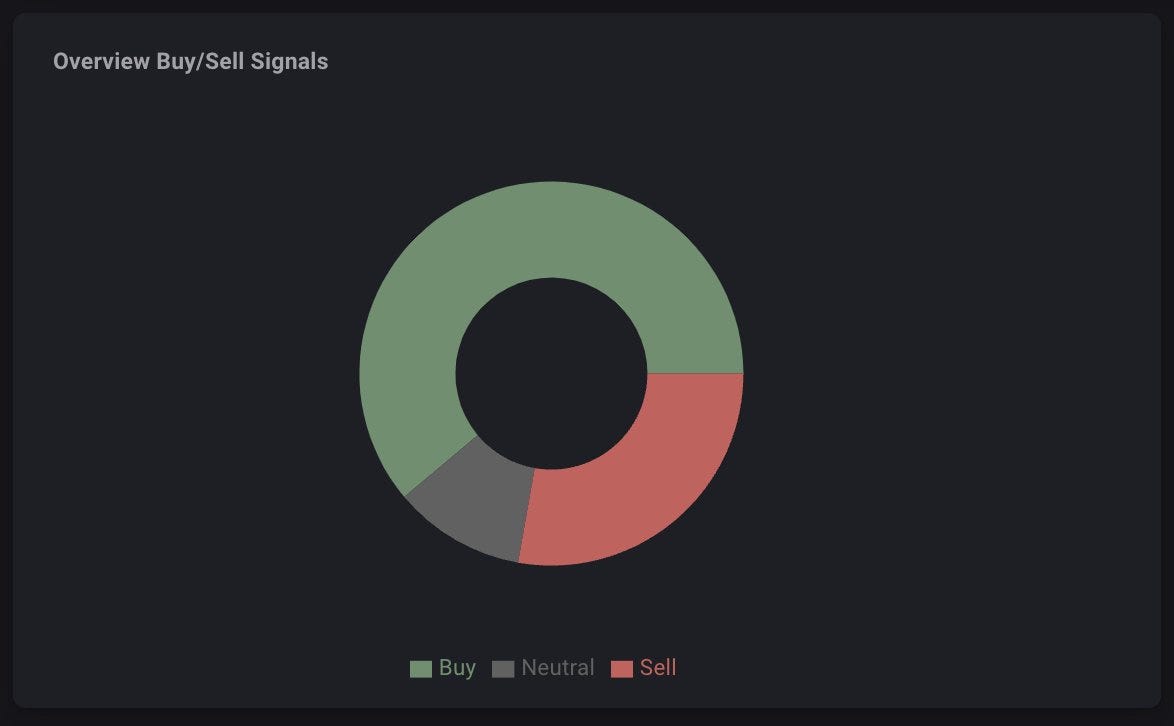1174x726 pixels.
Task: Click the empty center hole of the donut
Action: click(x=551, y=373)
